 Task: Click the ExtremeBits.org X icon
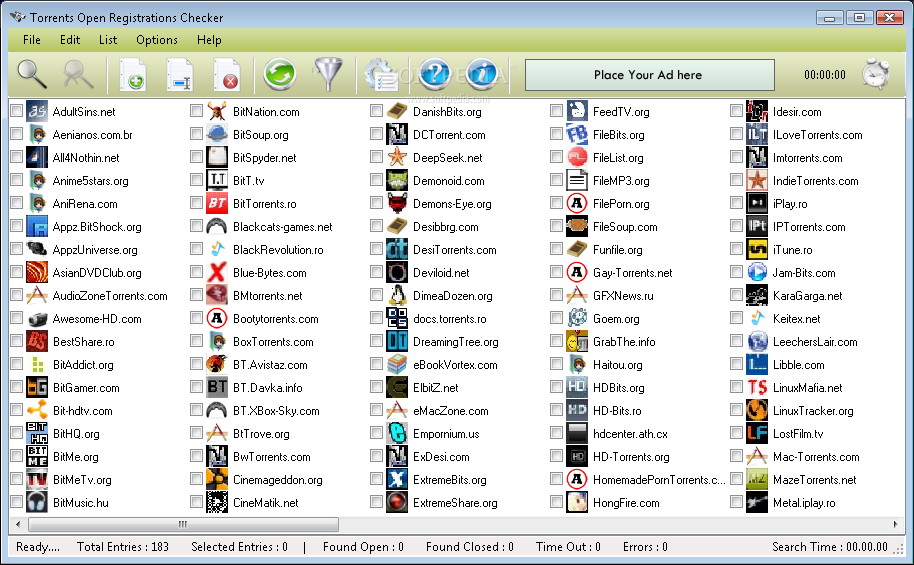(397, 480)
